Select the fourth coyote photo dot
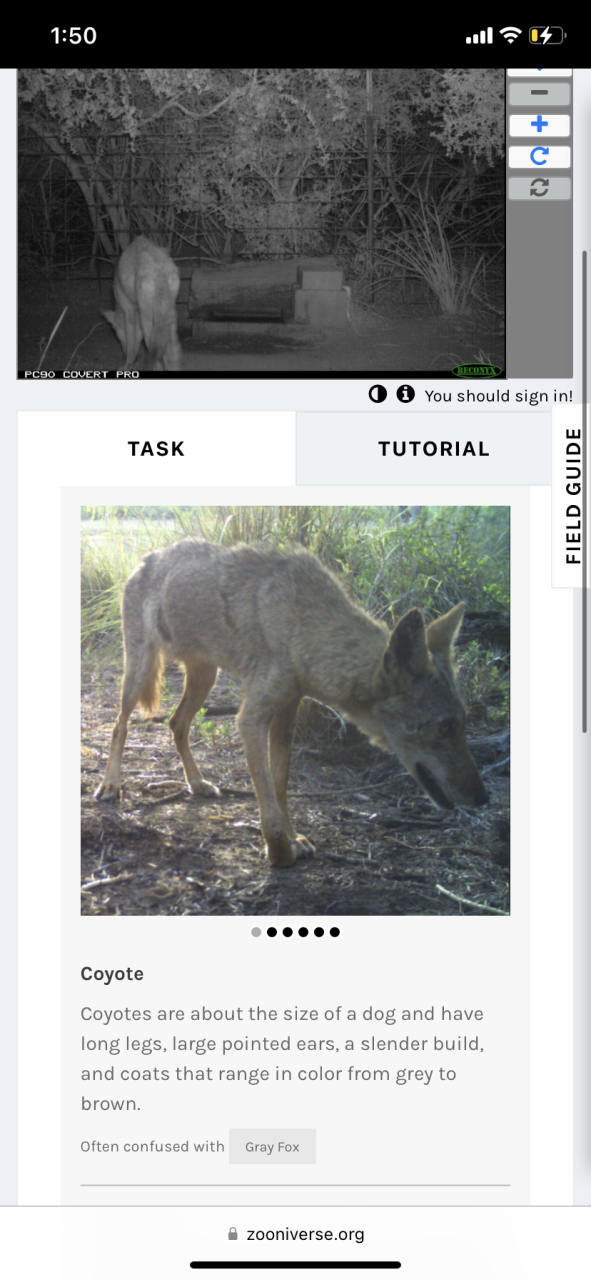This screenshot has height=1280, width=591. coord(303,932)
